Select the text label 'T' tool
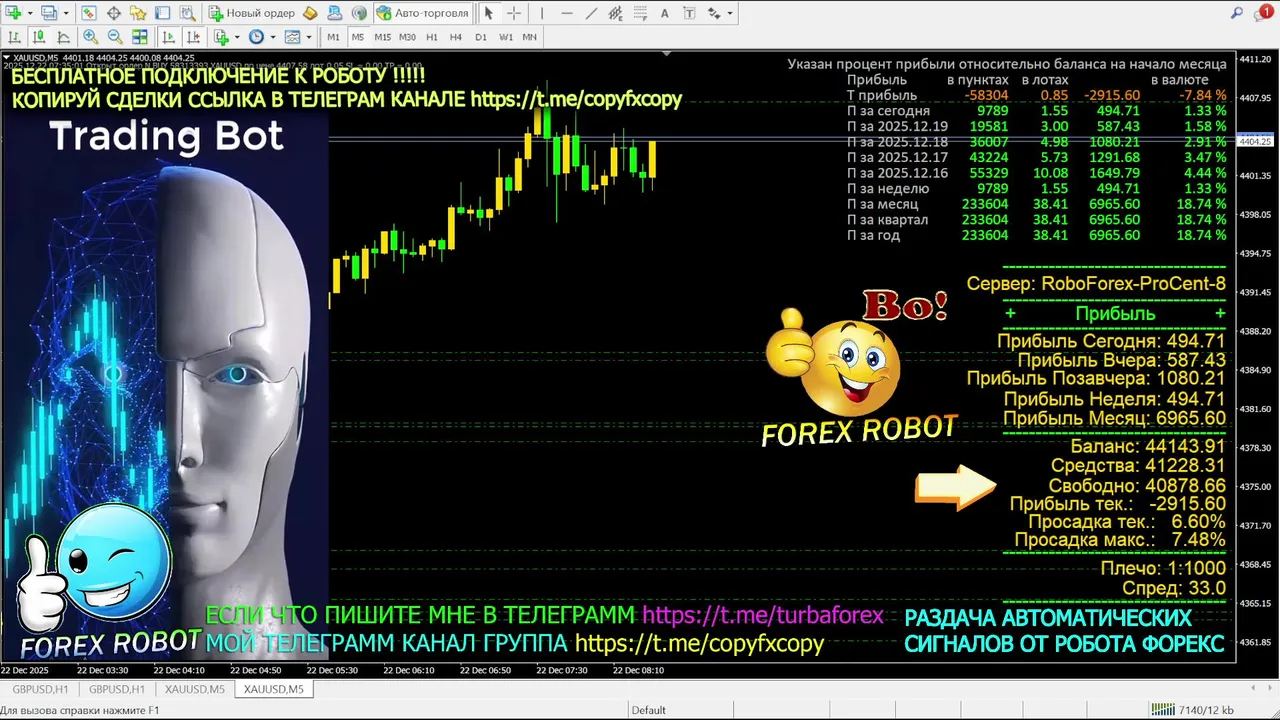This screenshot has height=720, width=1280. tap(689, 13)
